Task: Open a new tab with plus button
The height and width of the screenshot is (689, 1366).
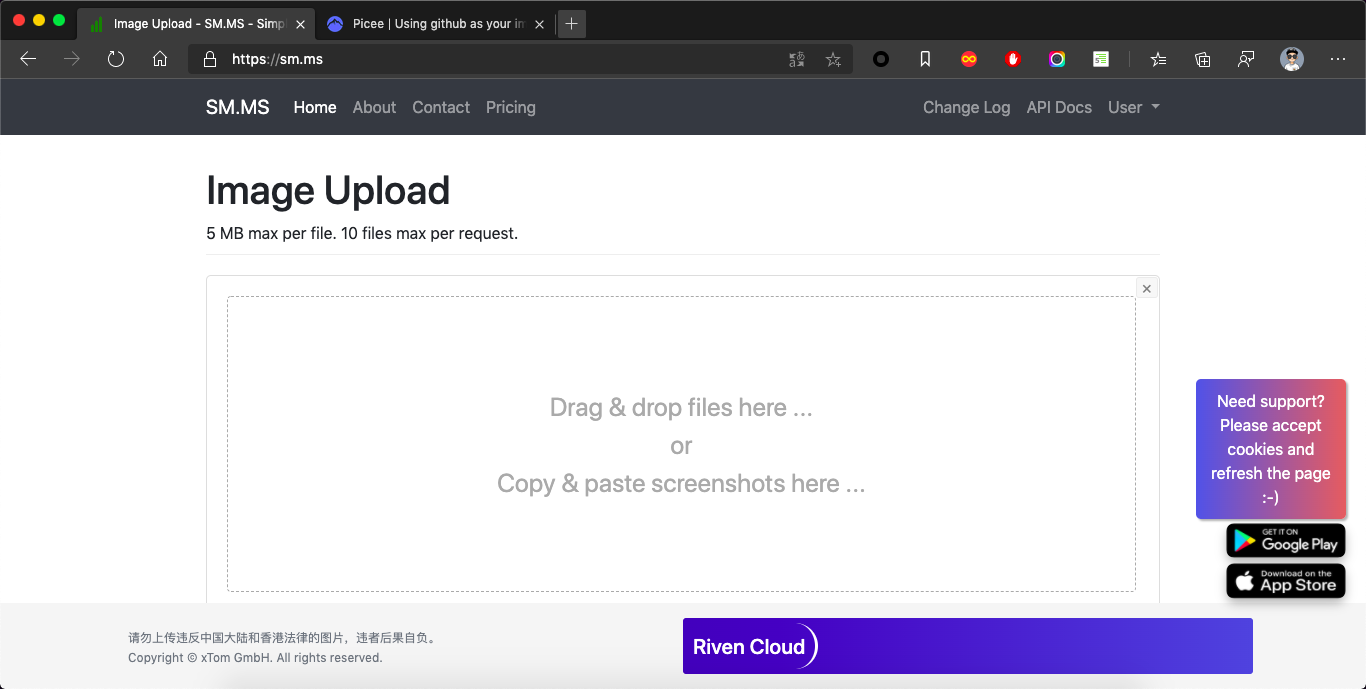Action: click(x=571, y=23)
